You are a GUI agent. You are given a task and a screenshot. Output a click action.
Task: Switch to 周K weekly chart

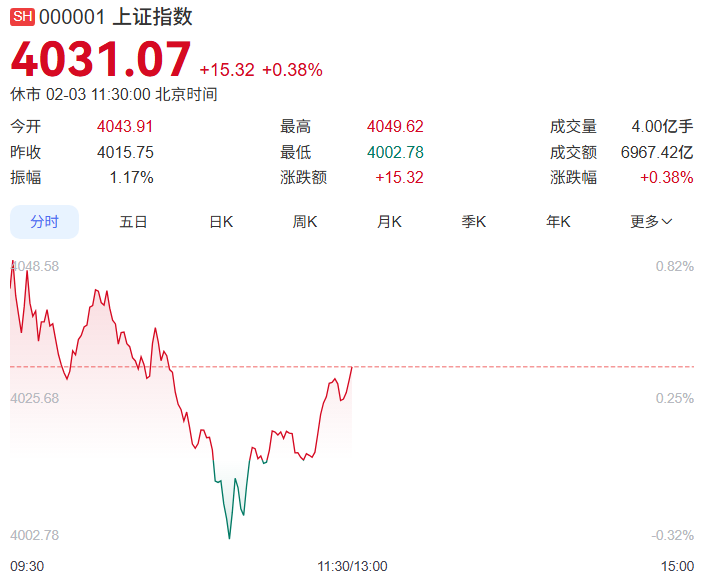pos(305,222)
